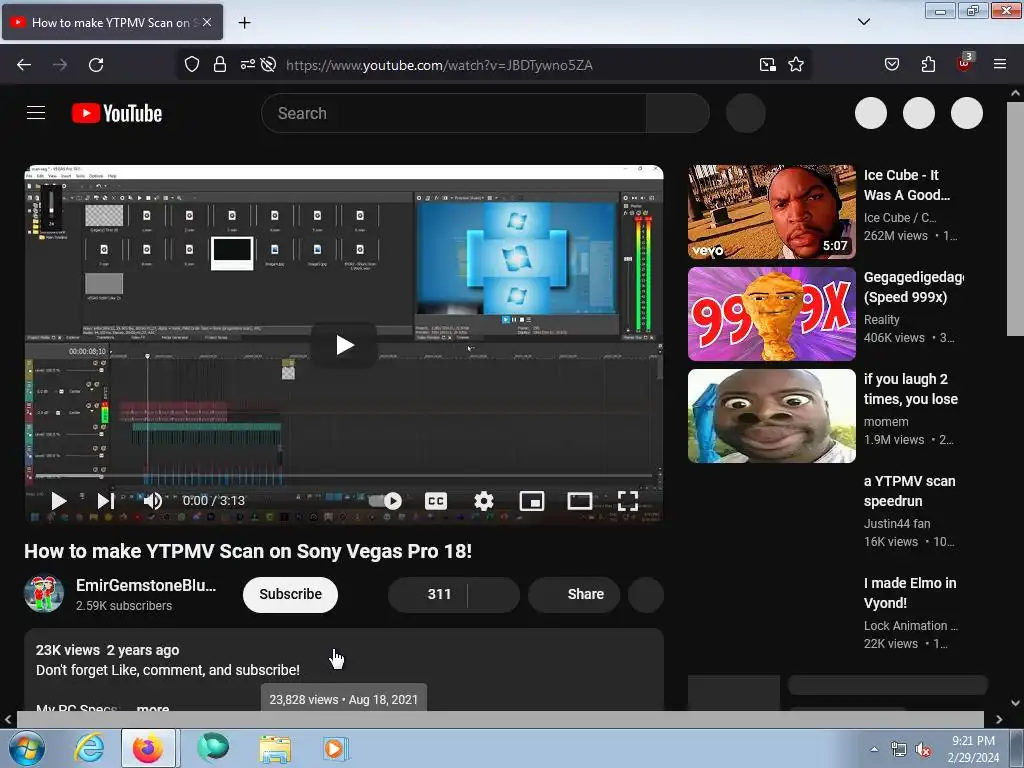Subscribe to EmirGemstoneBlu channel
The image size is (1024, 768).
click(291, 594)
